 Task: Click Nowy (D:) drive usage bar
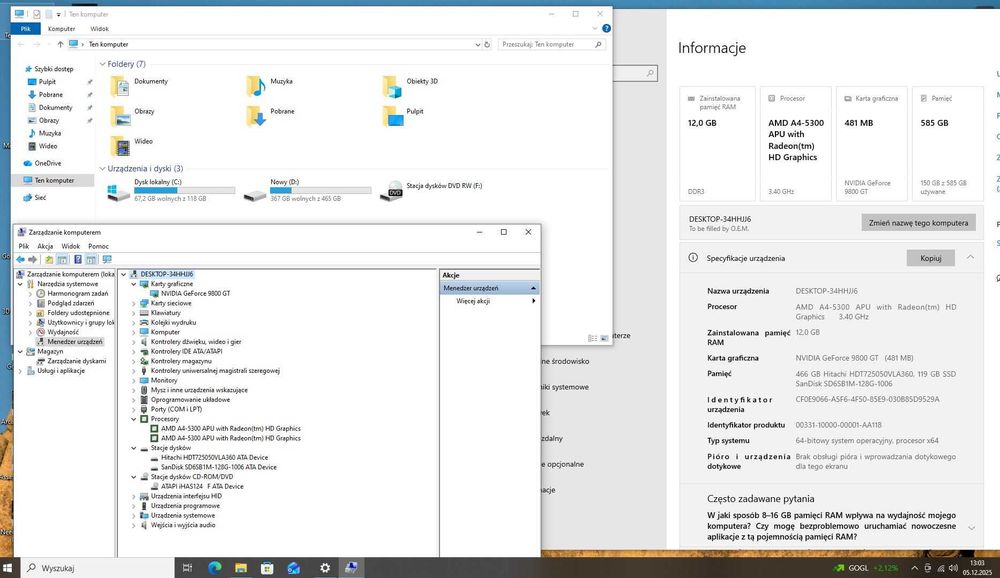click(x=320, y=190)
